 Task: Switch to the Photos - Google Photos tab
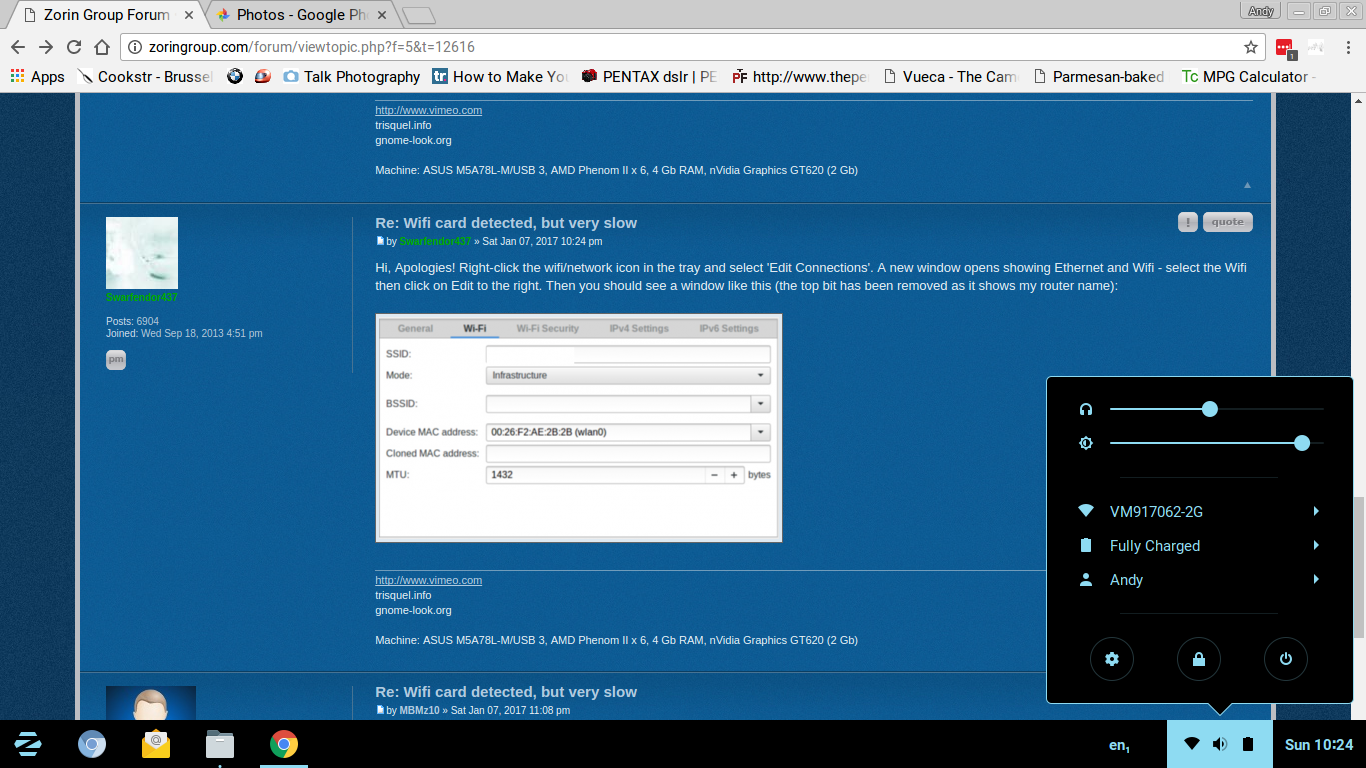pos(303,15)
